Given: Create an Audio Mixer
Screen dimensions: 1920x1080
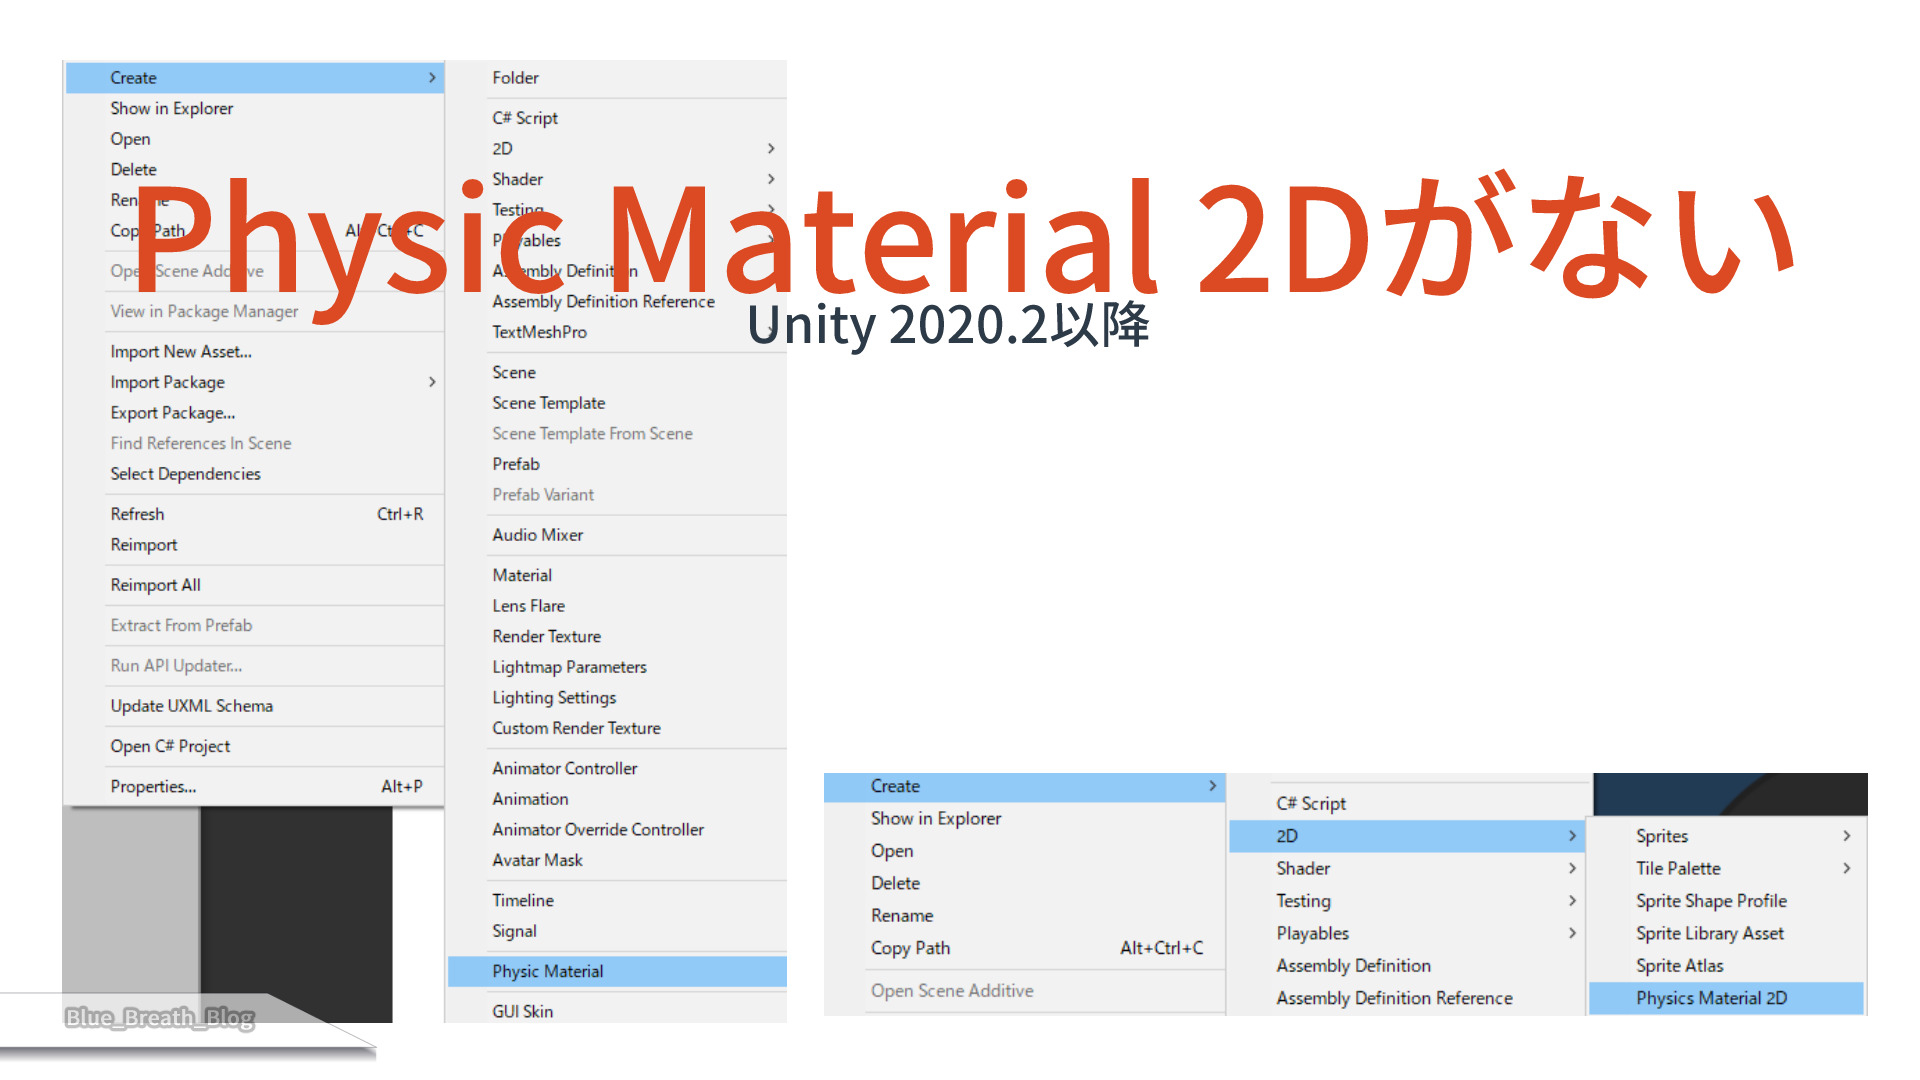Looking at the screenshot, I should point(538,535).
